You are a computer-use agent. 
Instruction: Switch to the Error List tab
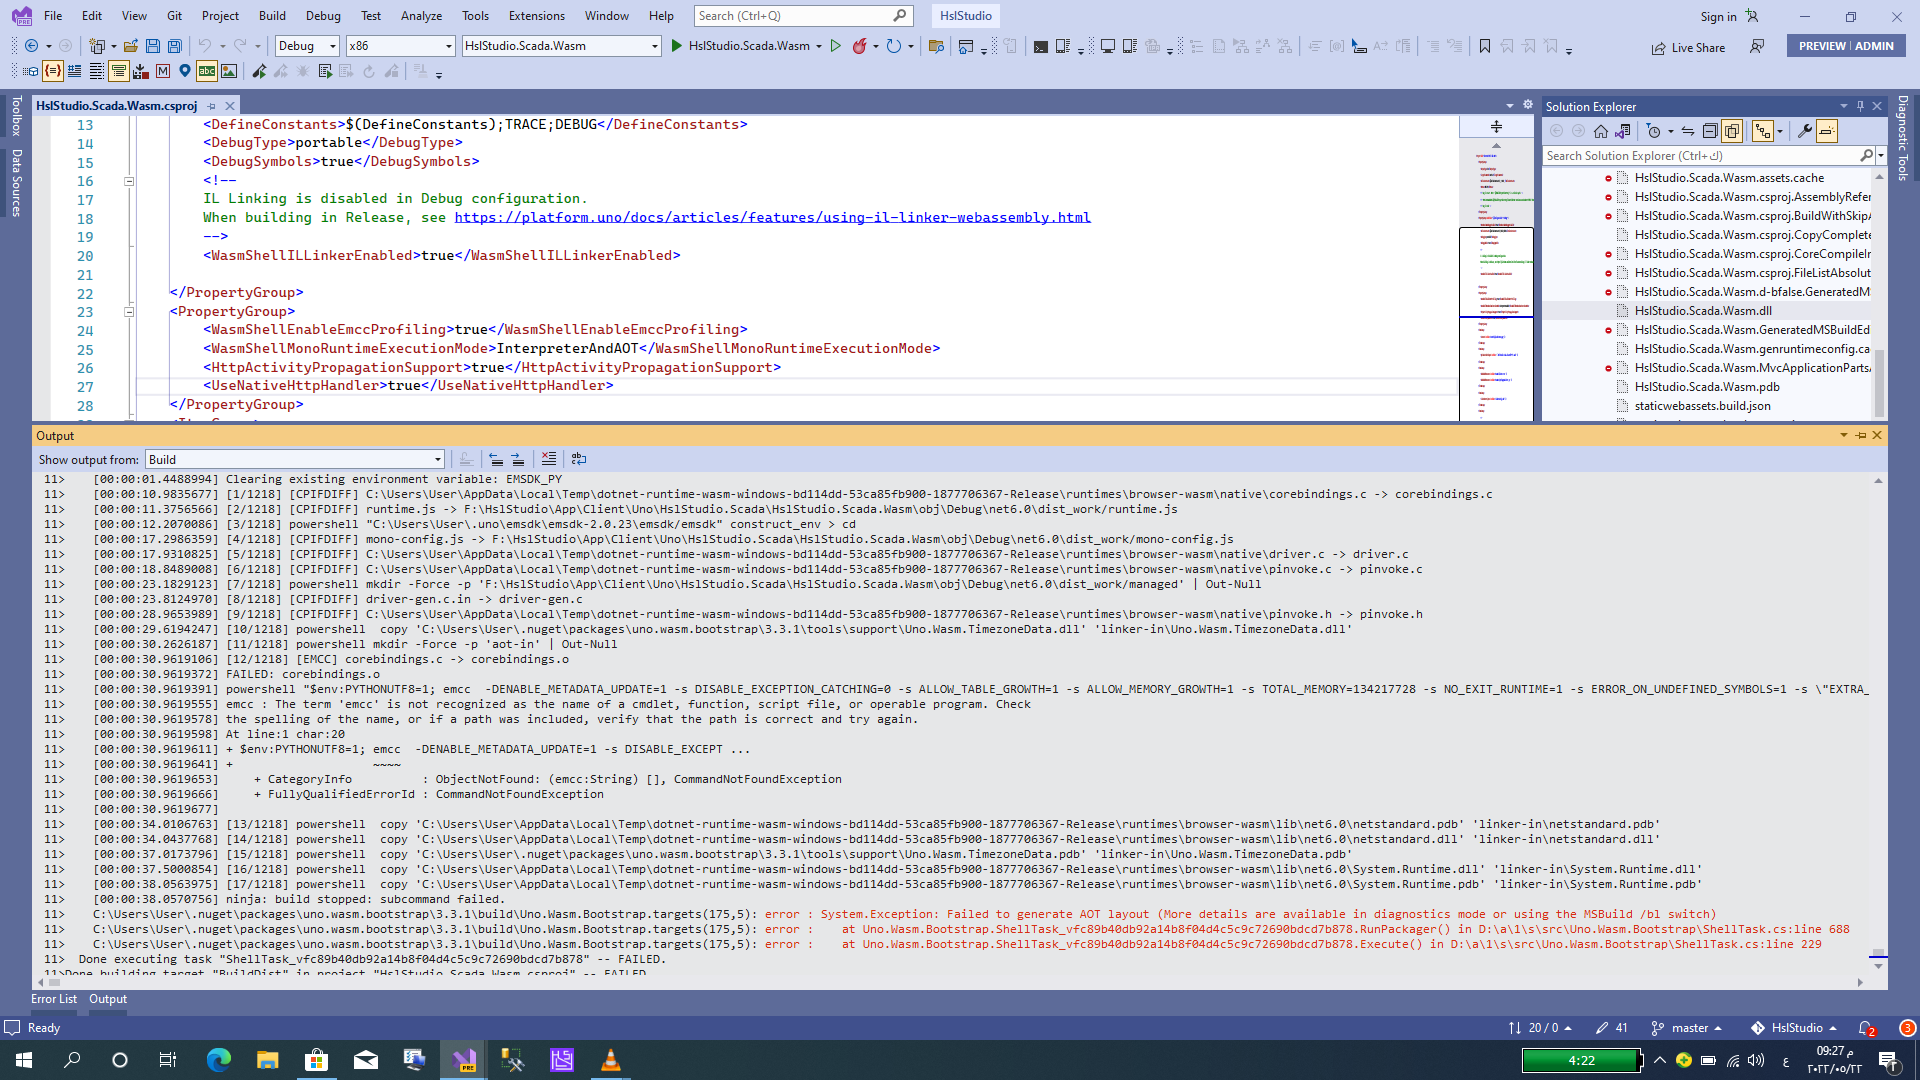point(54,999)
